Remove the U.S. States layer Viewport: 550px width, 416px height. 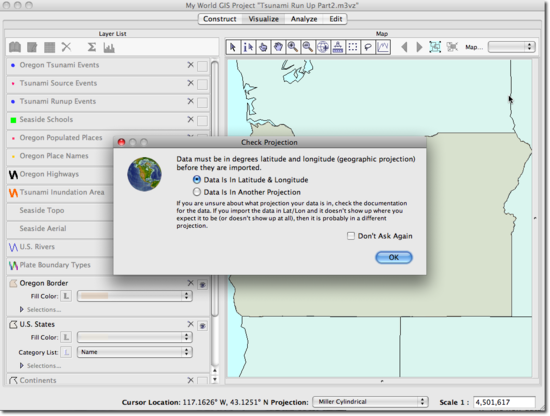click(190, 324)
